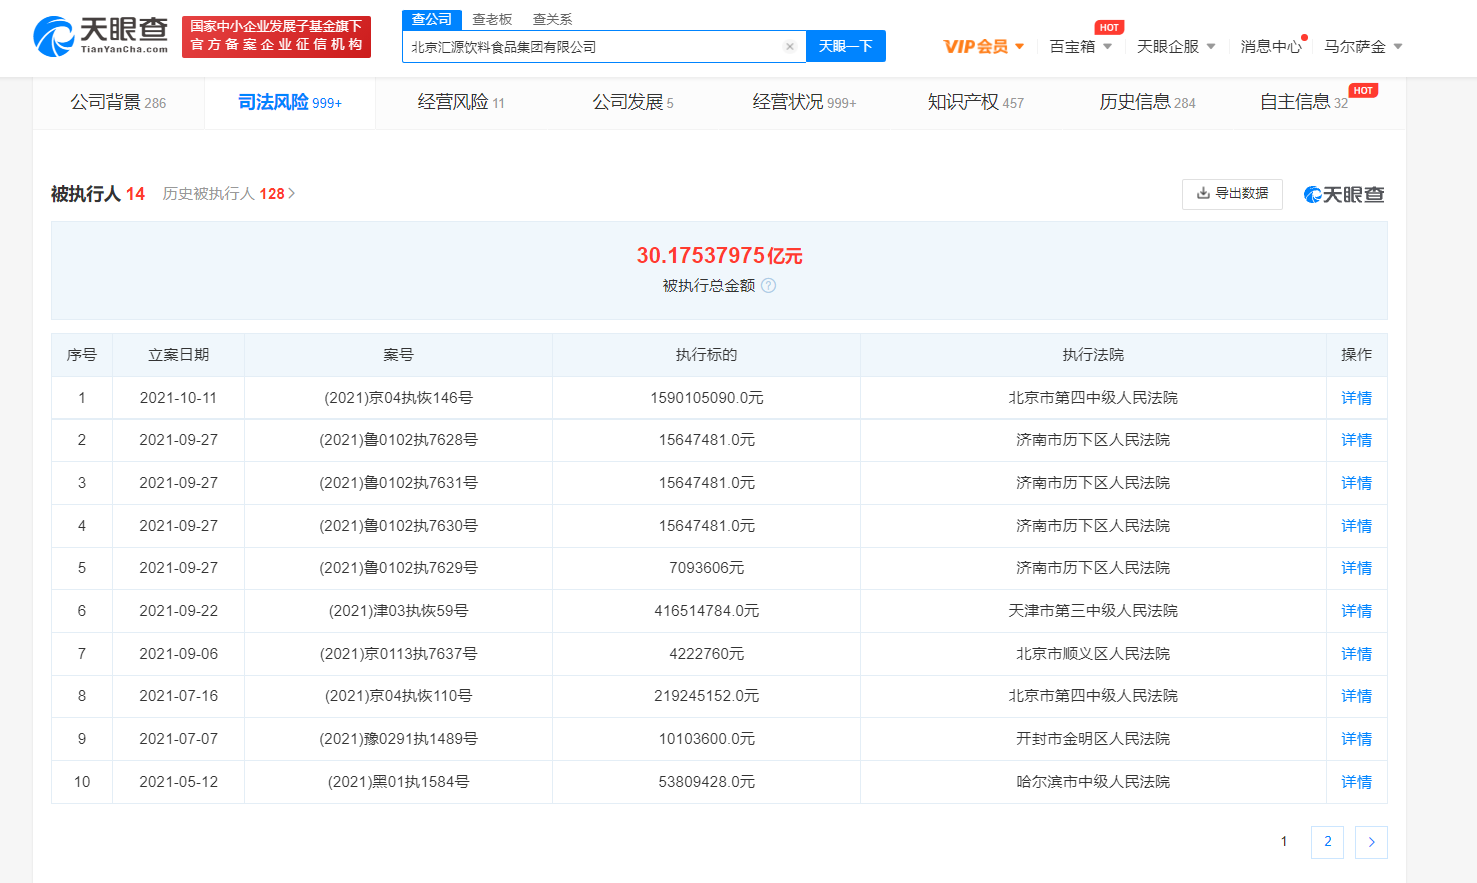Viewport: 1477px width, 883px height.
Task: Click 导出数据 export button
Action: pos(1232,193)
